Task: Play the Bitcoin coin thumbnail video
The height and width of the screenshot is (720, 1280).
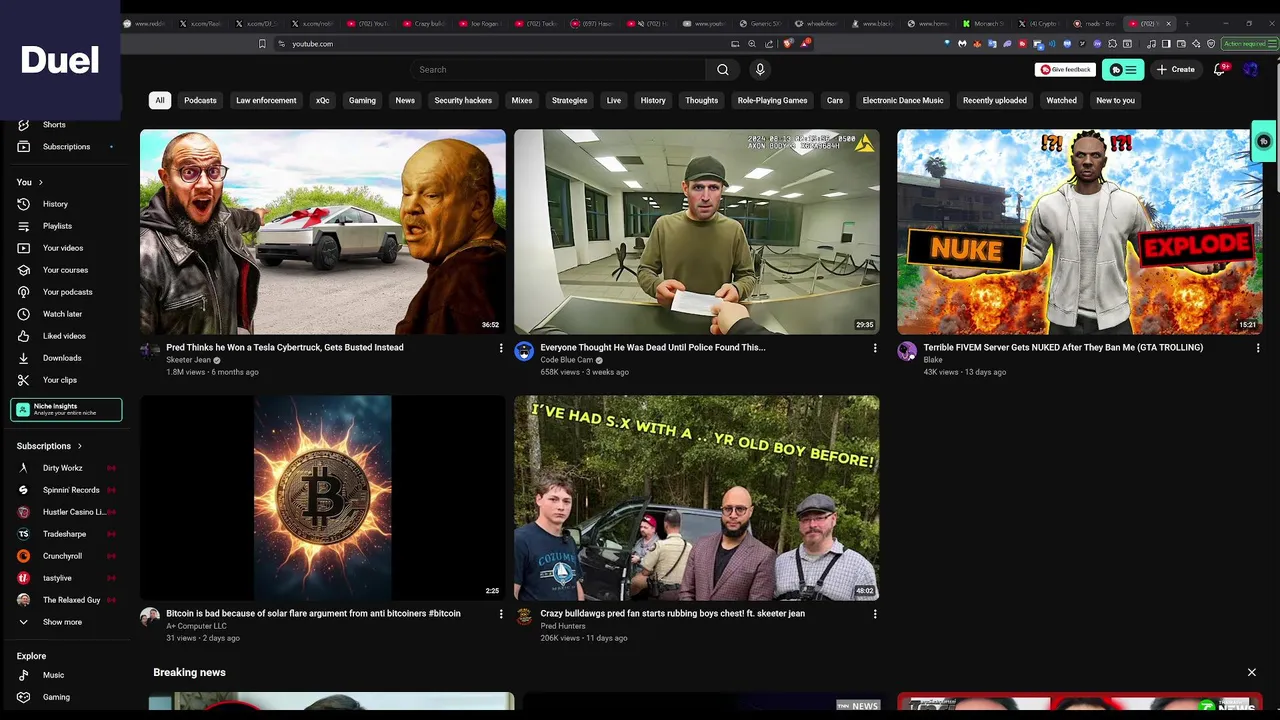Action: (323, 498)
